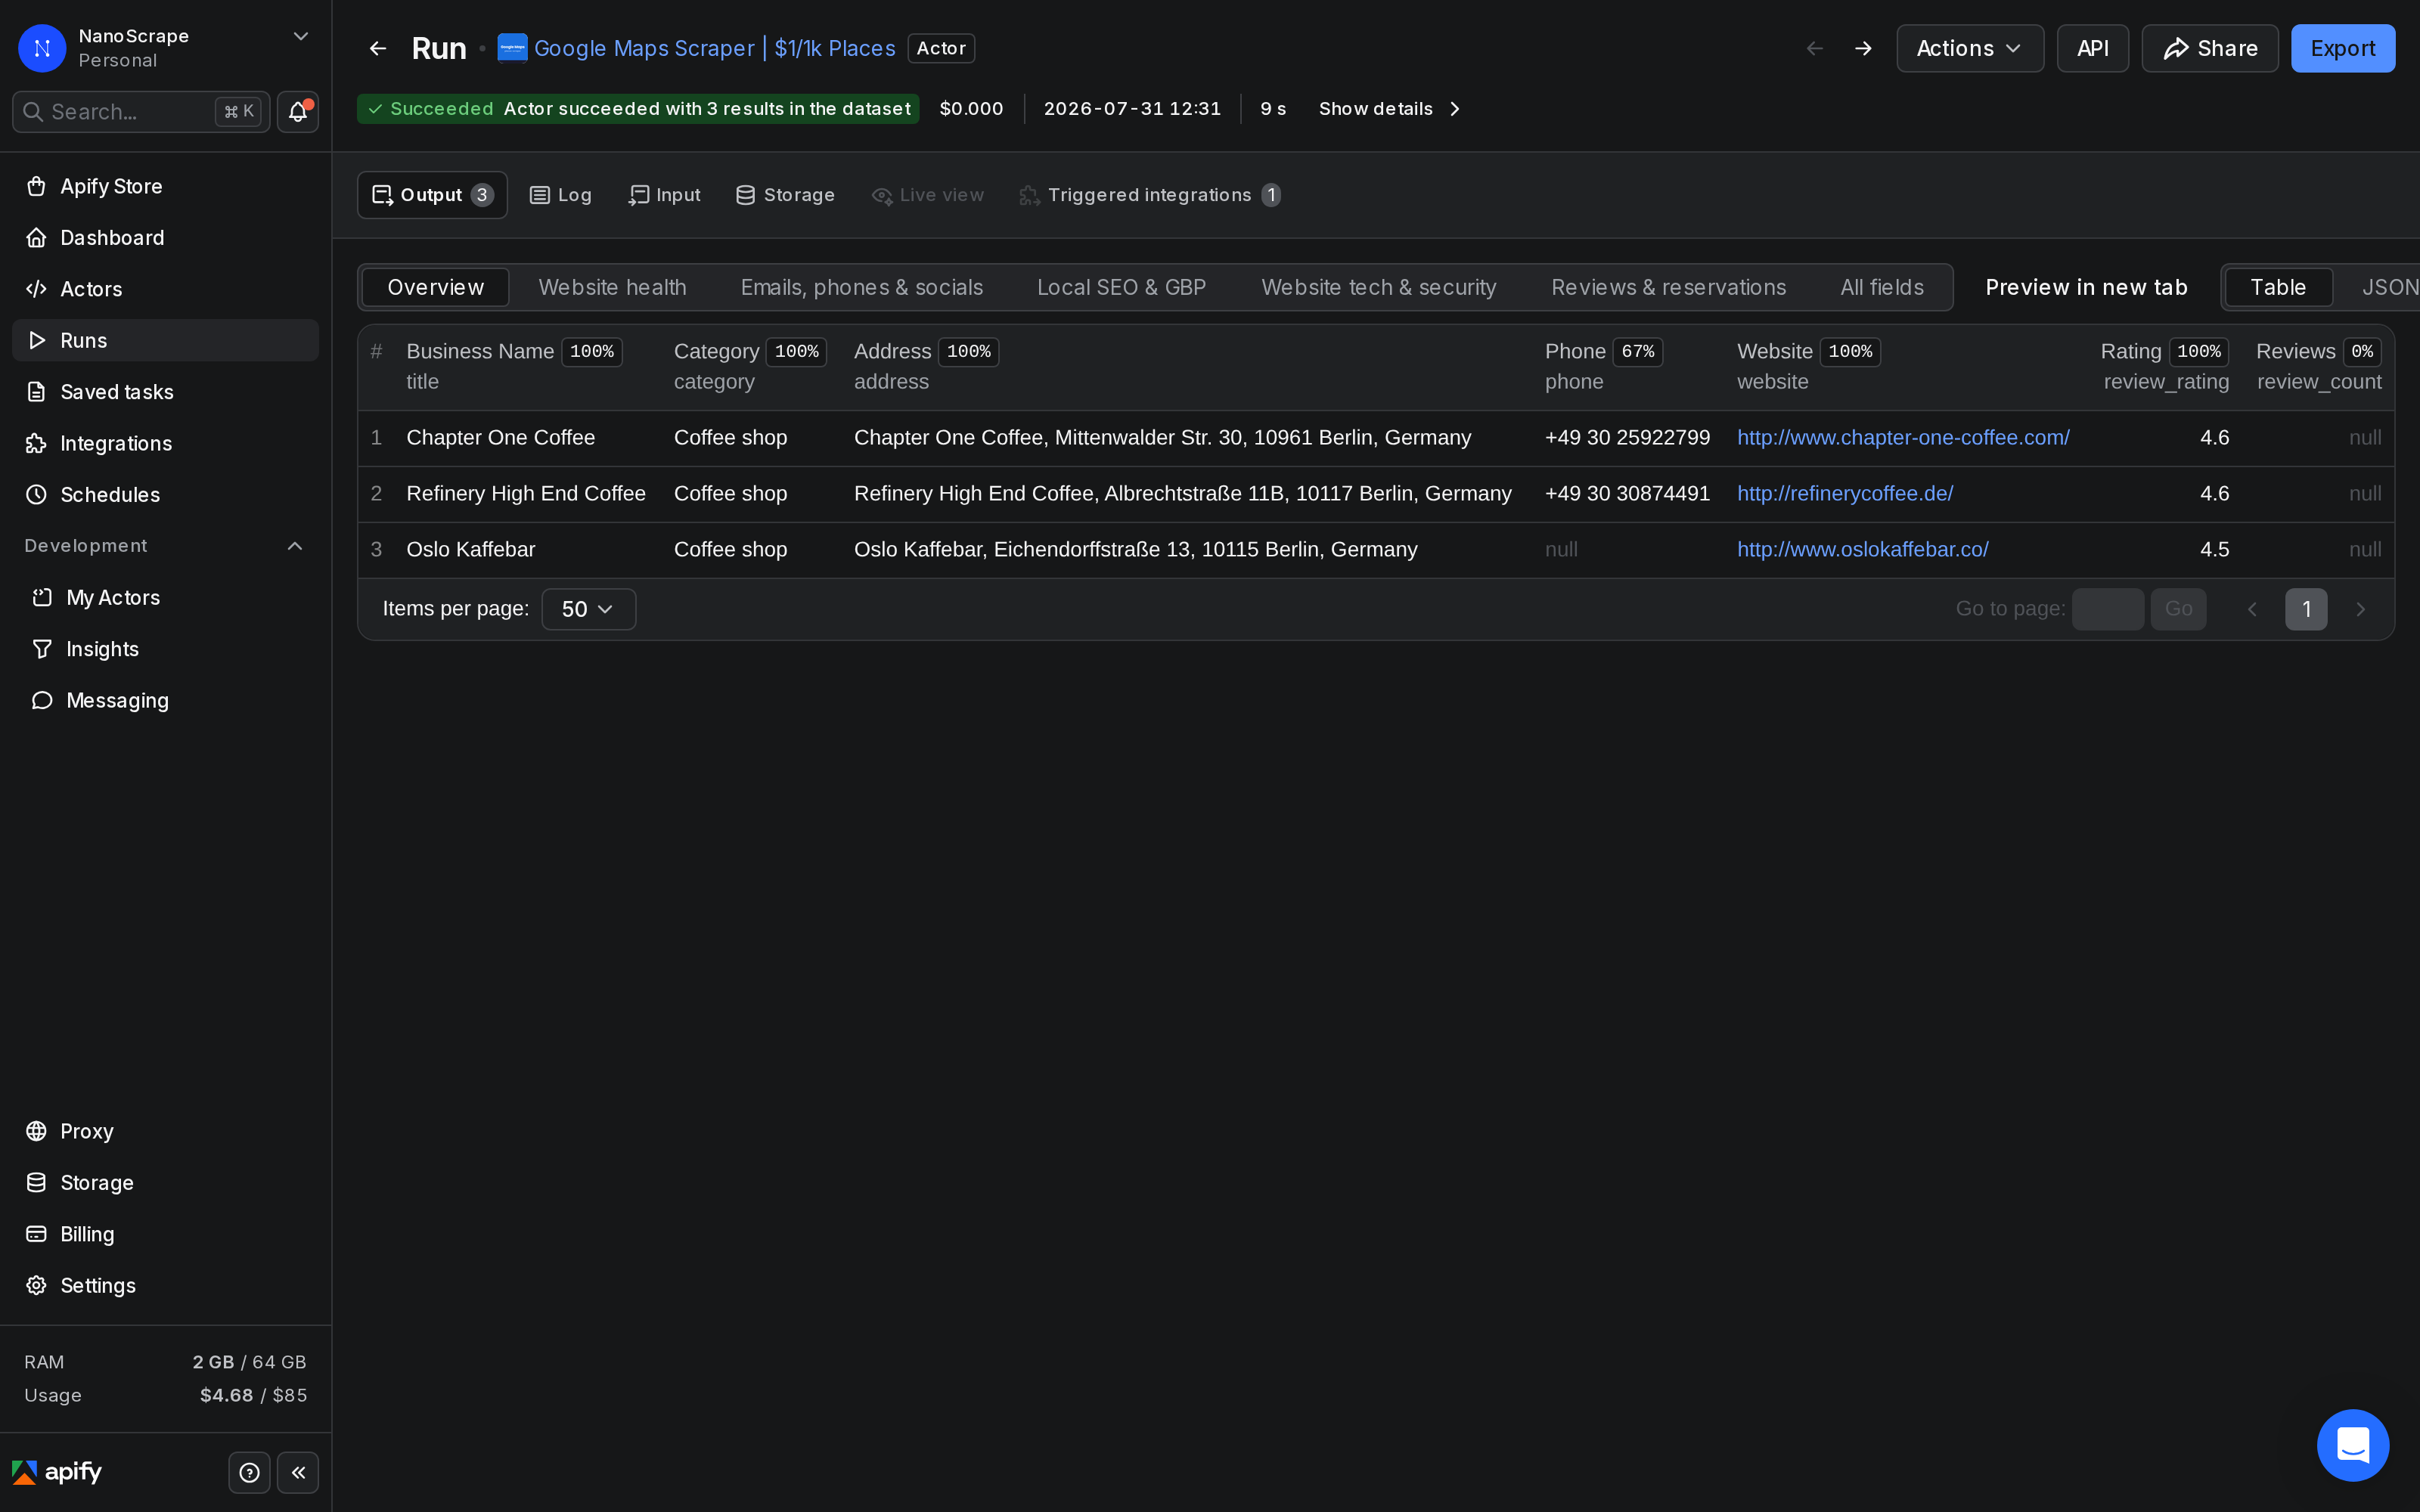This screenshot has width=2420, height=1512.
Task: Click the apify logo
Action: point(57,1472)
